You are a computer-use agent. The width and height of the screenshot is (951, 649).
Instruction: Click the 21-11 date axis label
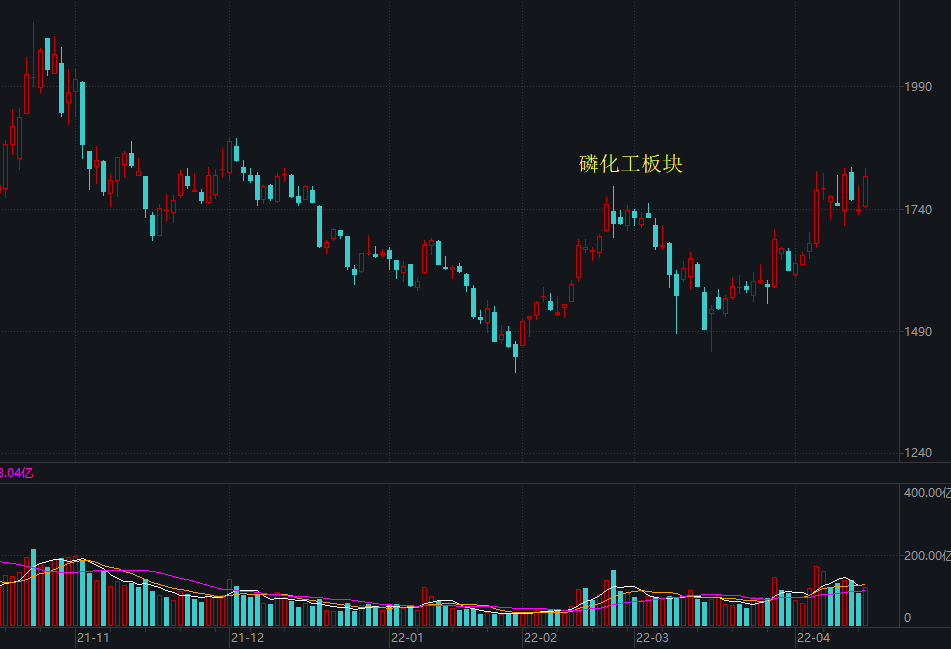pos(93,637)
